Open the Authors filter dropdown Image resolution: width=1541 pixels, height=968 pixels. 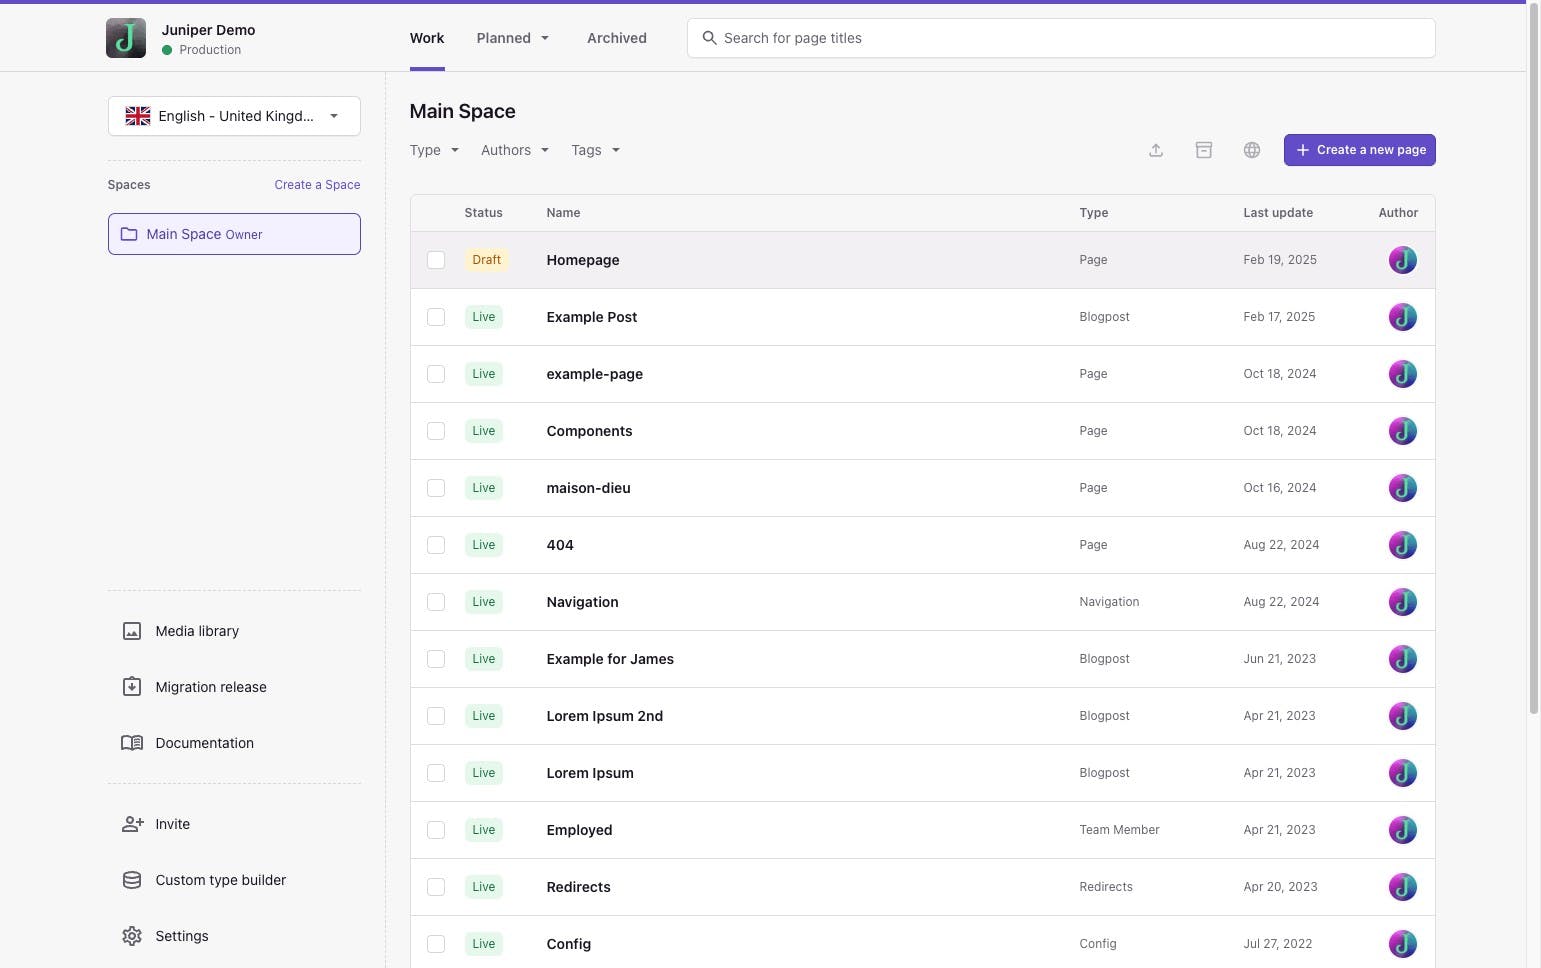tap(514, 150)
